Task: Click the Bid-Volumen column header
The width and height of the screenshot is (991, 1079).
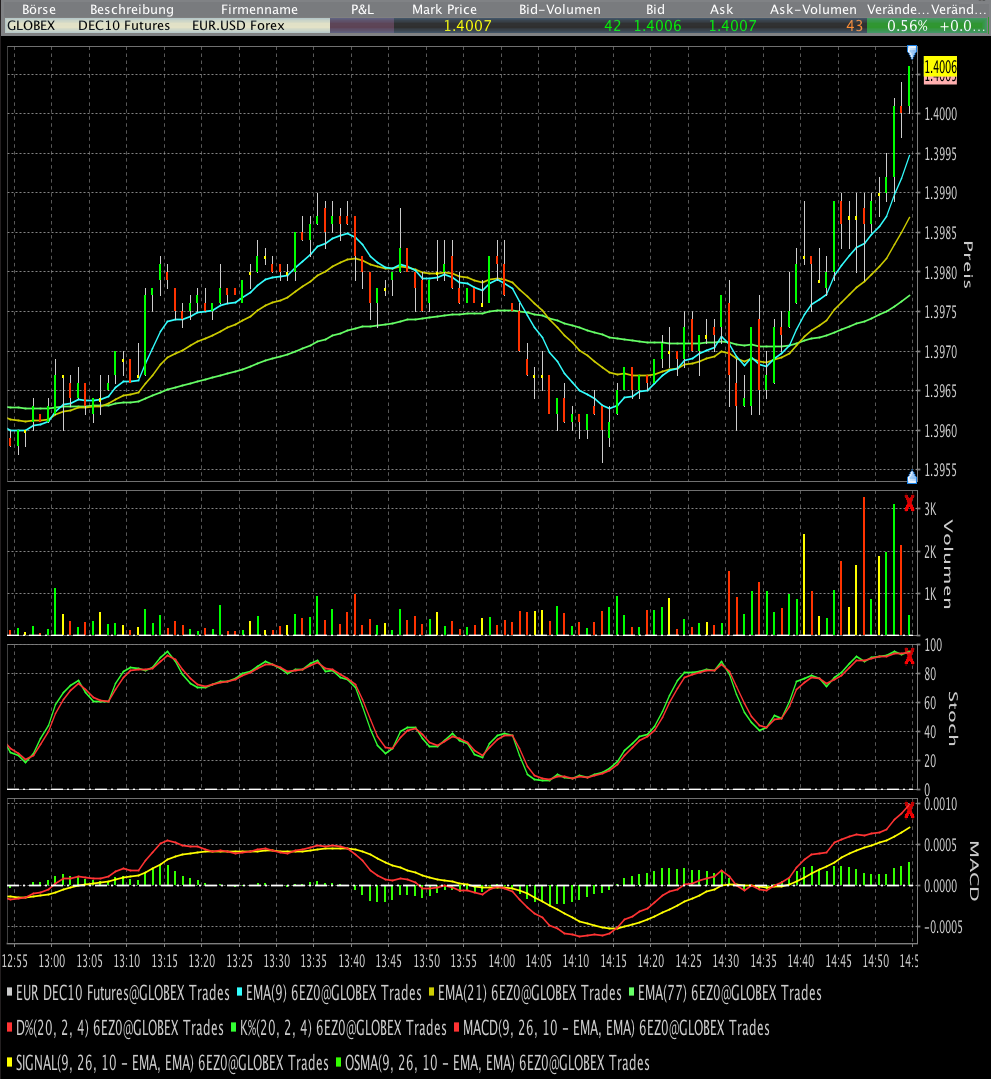Action: [560, 9]
